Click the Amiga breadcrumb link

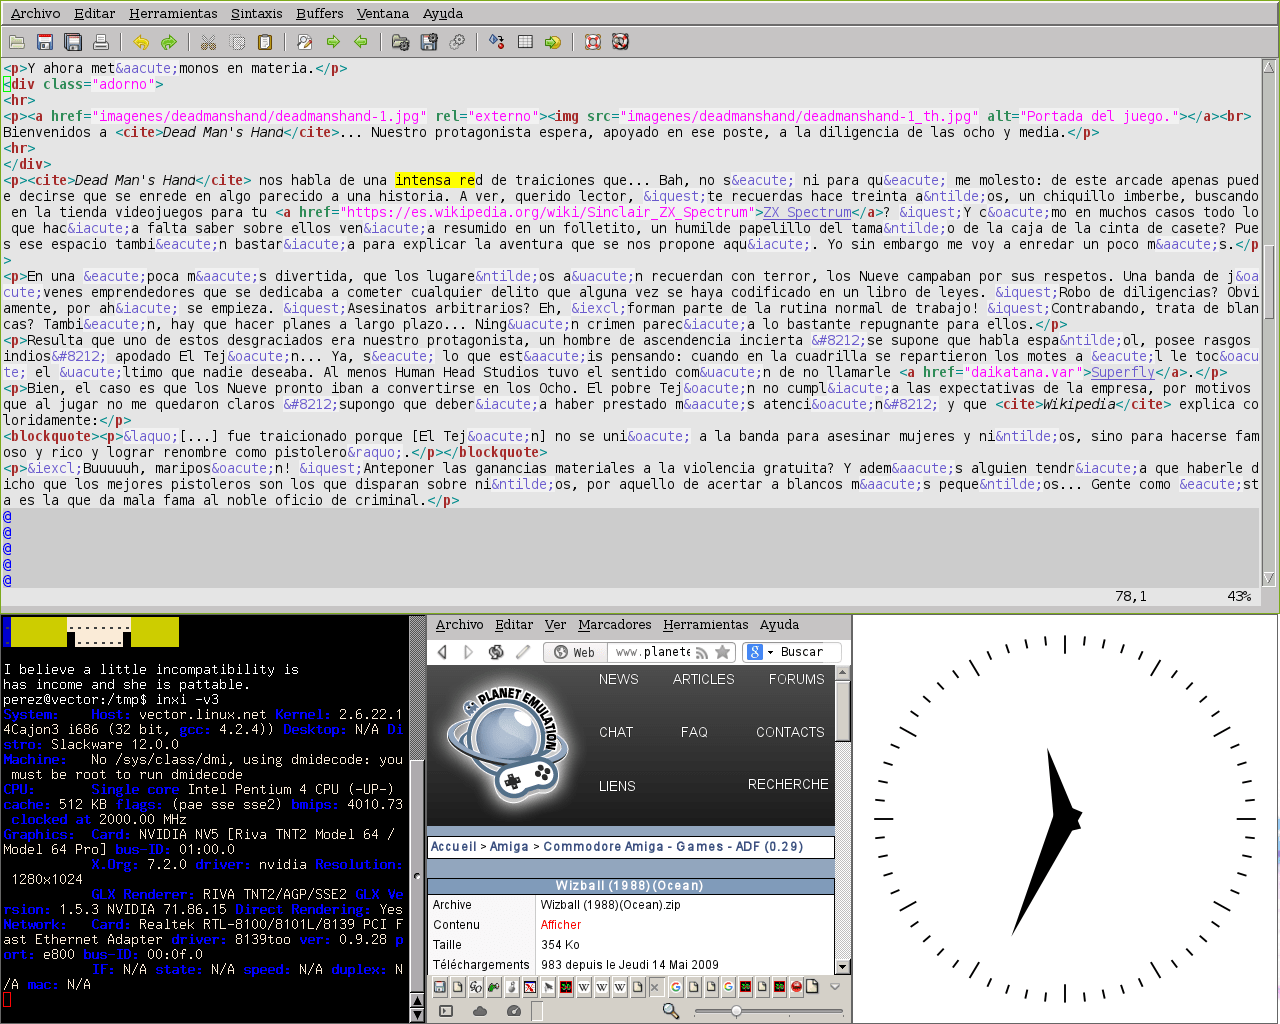pos(509,847)
